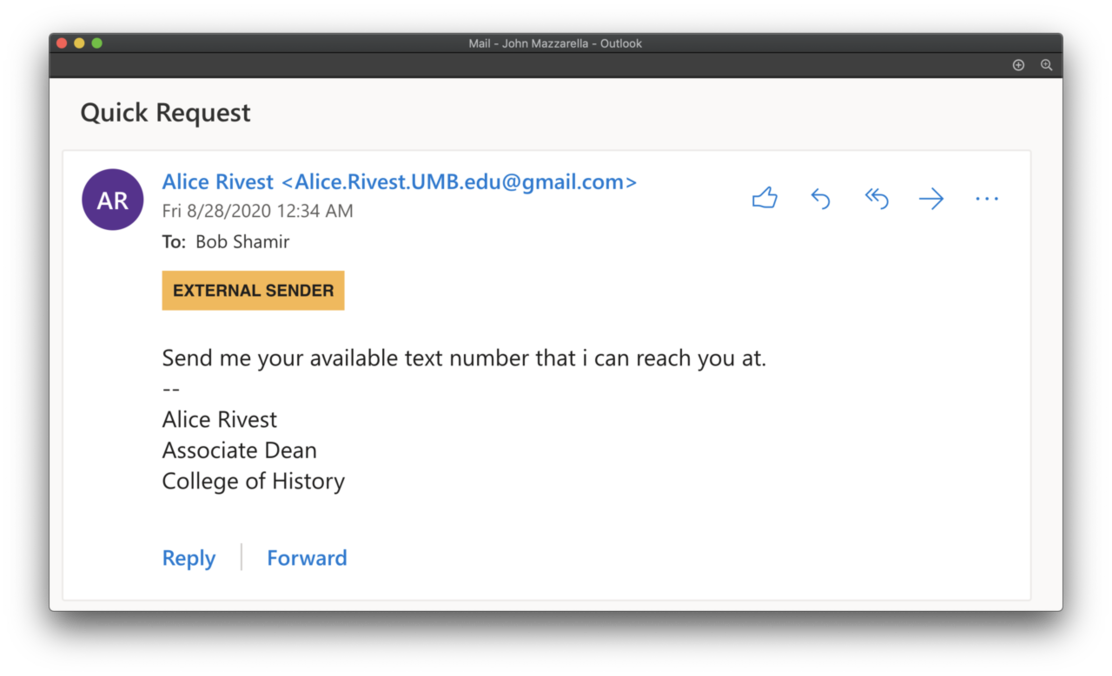Viewport: 1112px width, 676px height.
Task: Open zoom search using the magnifier icon
Action: tap(1046, 64)
